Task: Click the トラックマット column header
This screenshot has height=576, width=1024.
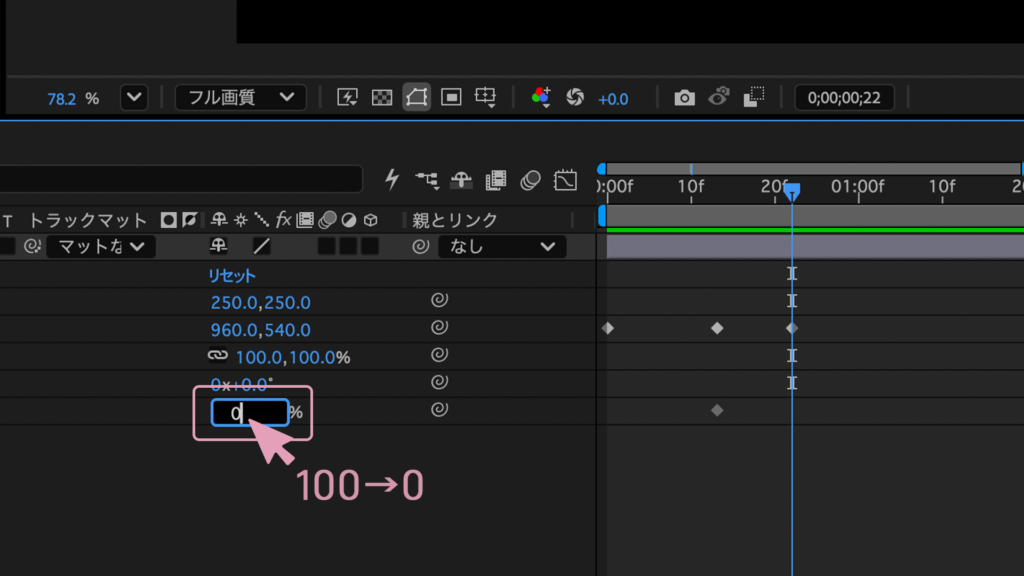Action: click(88, 221)
